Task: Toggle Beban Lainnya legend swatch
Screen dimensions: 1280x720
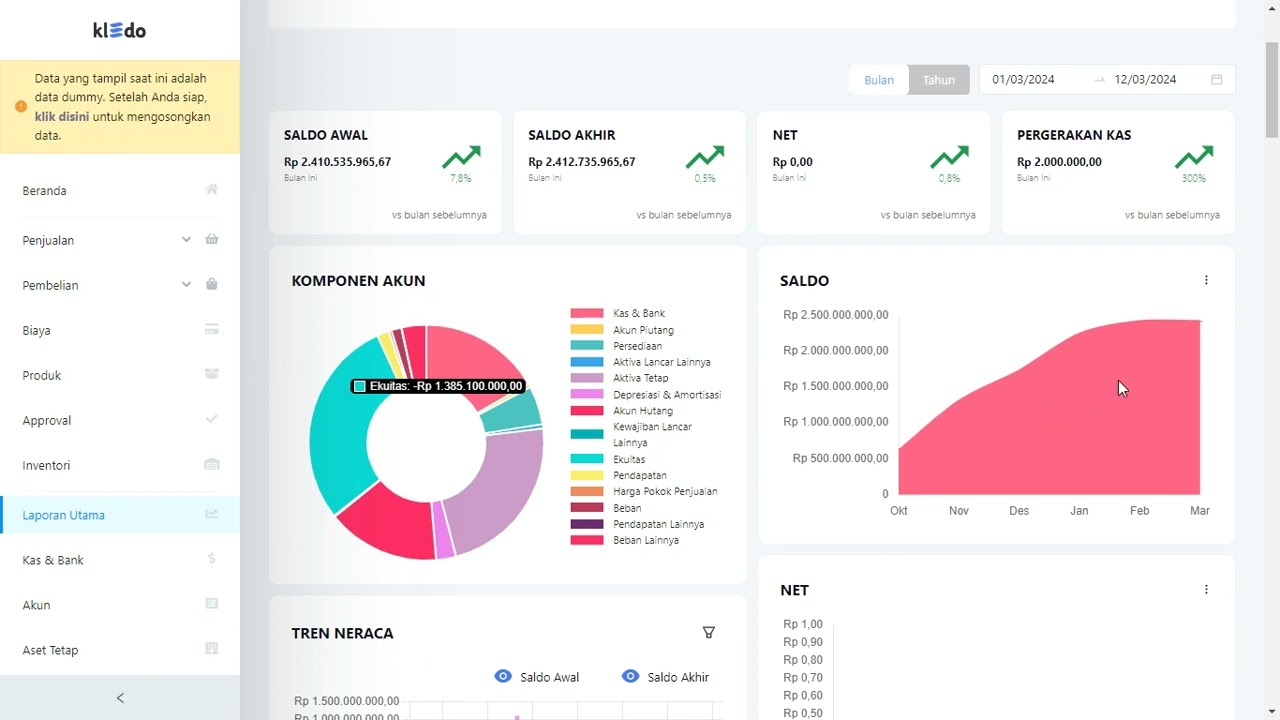Action: tap(587, 540)
